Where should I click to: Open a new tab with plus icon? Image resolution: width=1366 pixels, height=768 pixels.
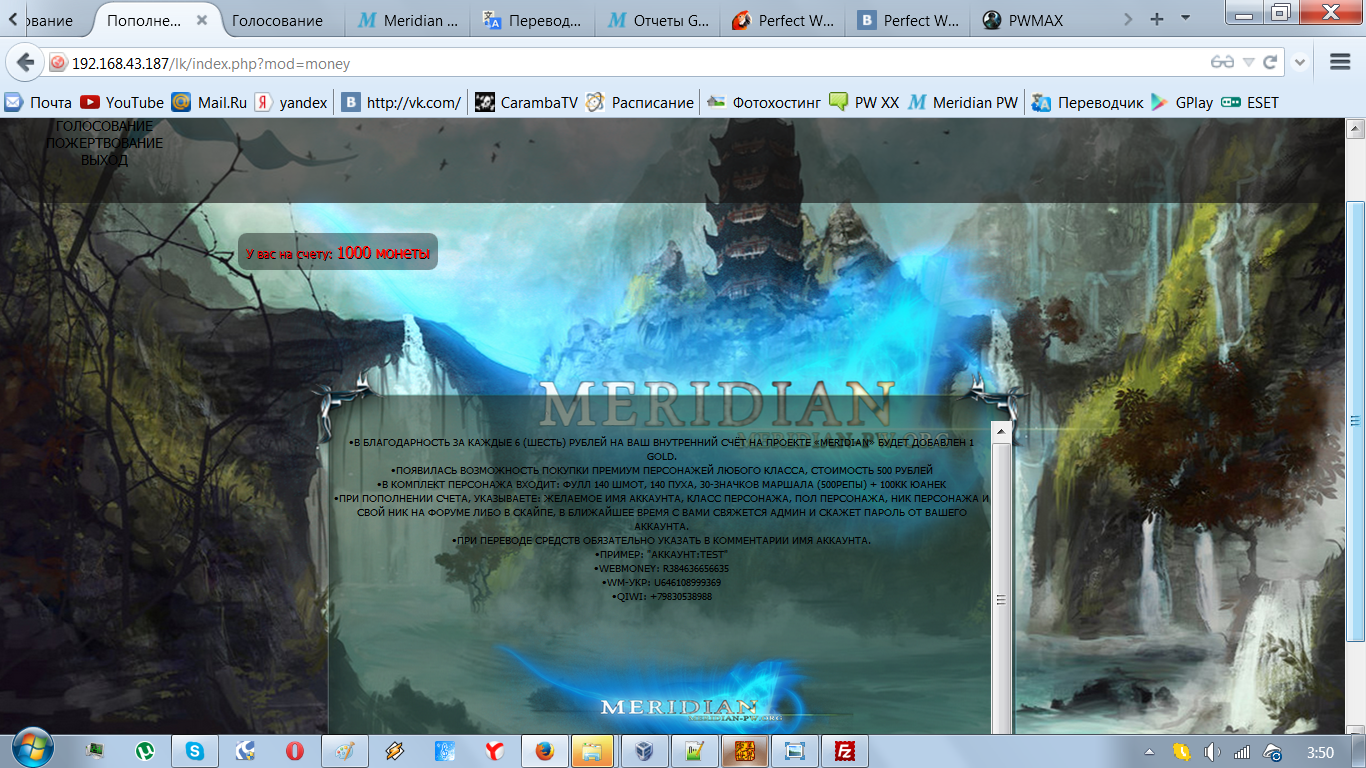pos(1157,19)
